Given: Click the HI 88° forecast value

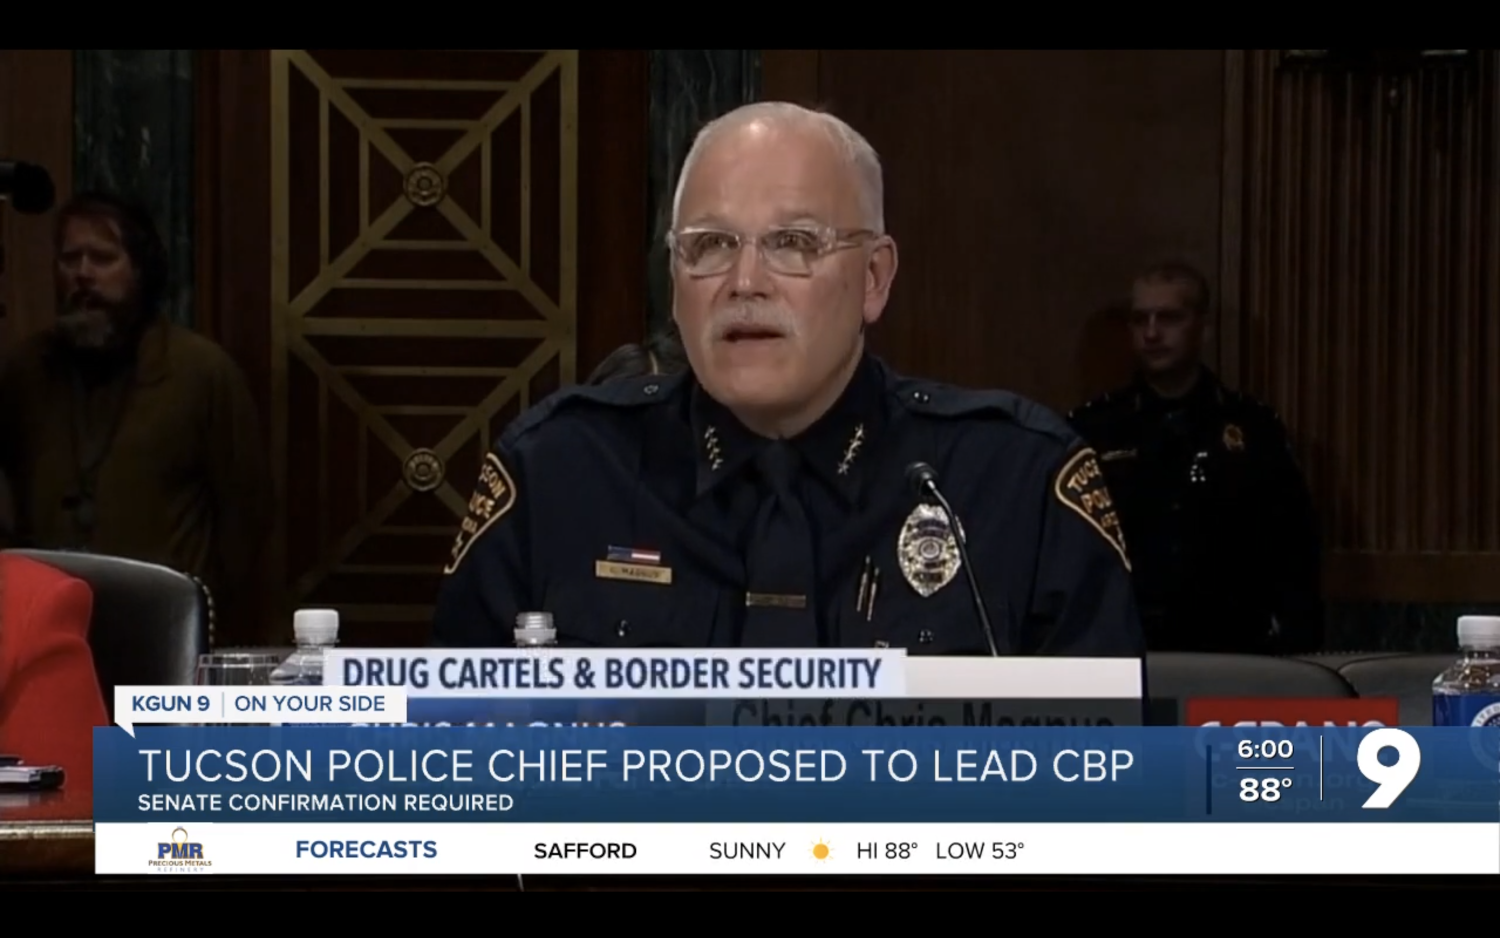Looking at the screenshot, I should 887,851.
